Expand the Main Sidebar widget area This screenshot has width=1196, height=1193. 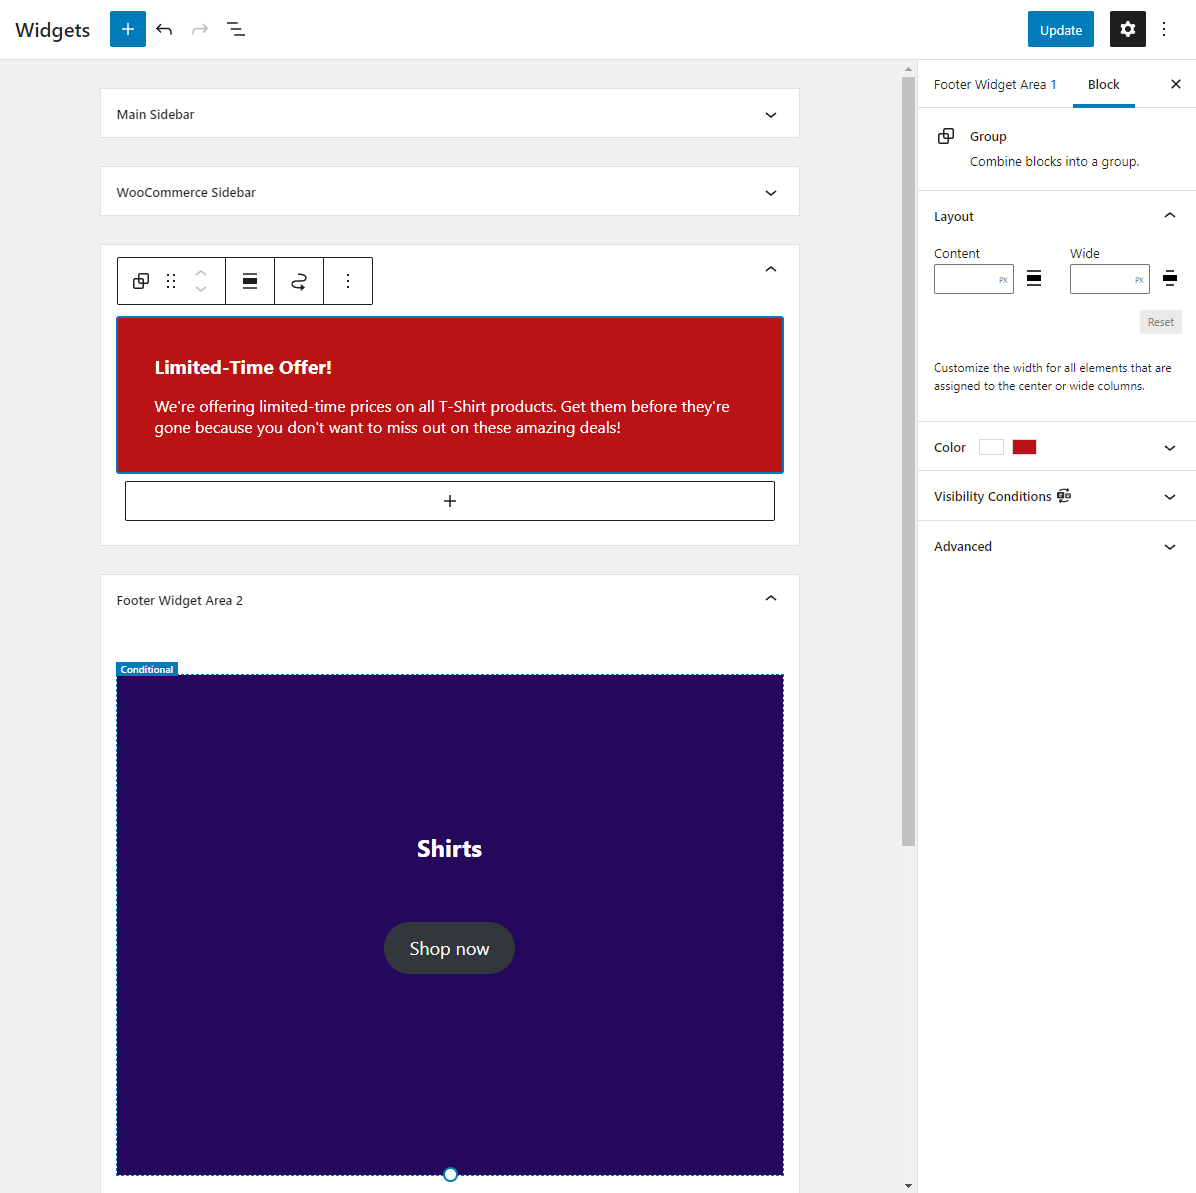[x=770, y=114]
